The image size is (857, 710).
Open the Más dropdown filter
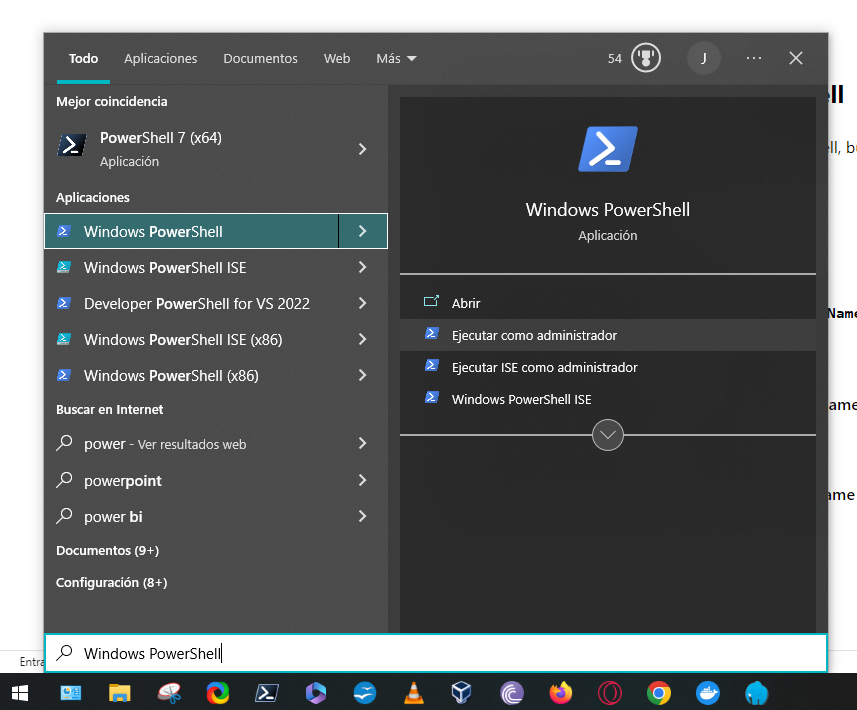(x=396, y=58)
